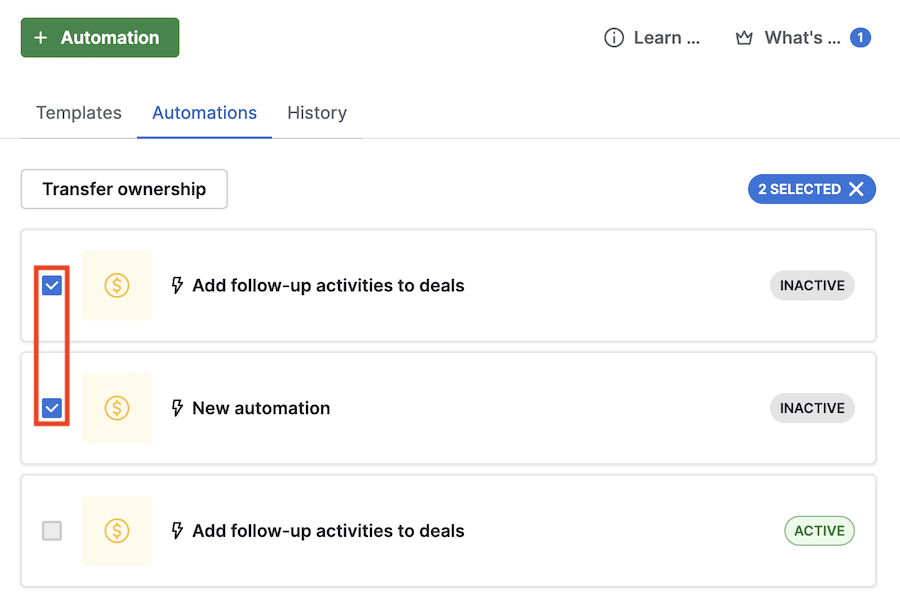900x609 pixels.
Task: Click the green Automation button
Action: pyautogui.click(x=100, y=38)
